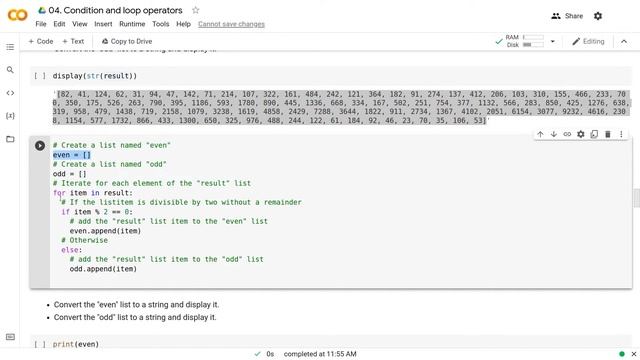Open the variables {x} sidebar icon
Viewport: 640px width, 360px height.
click(x=10, y=116)
